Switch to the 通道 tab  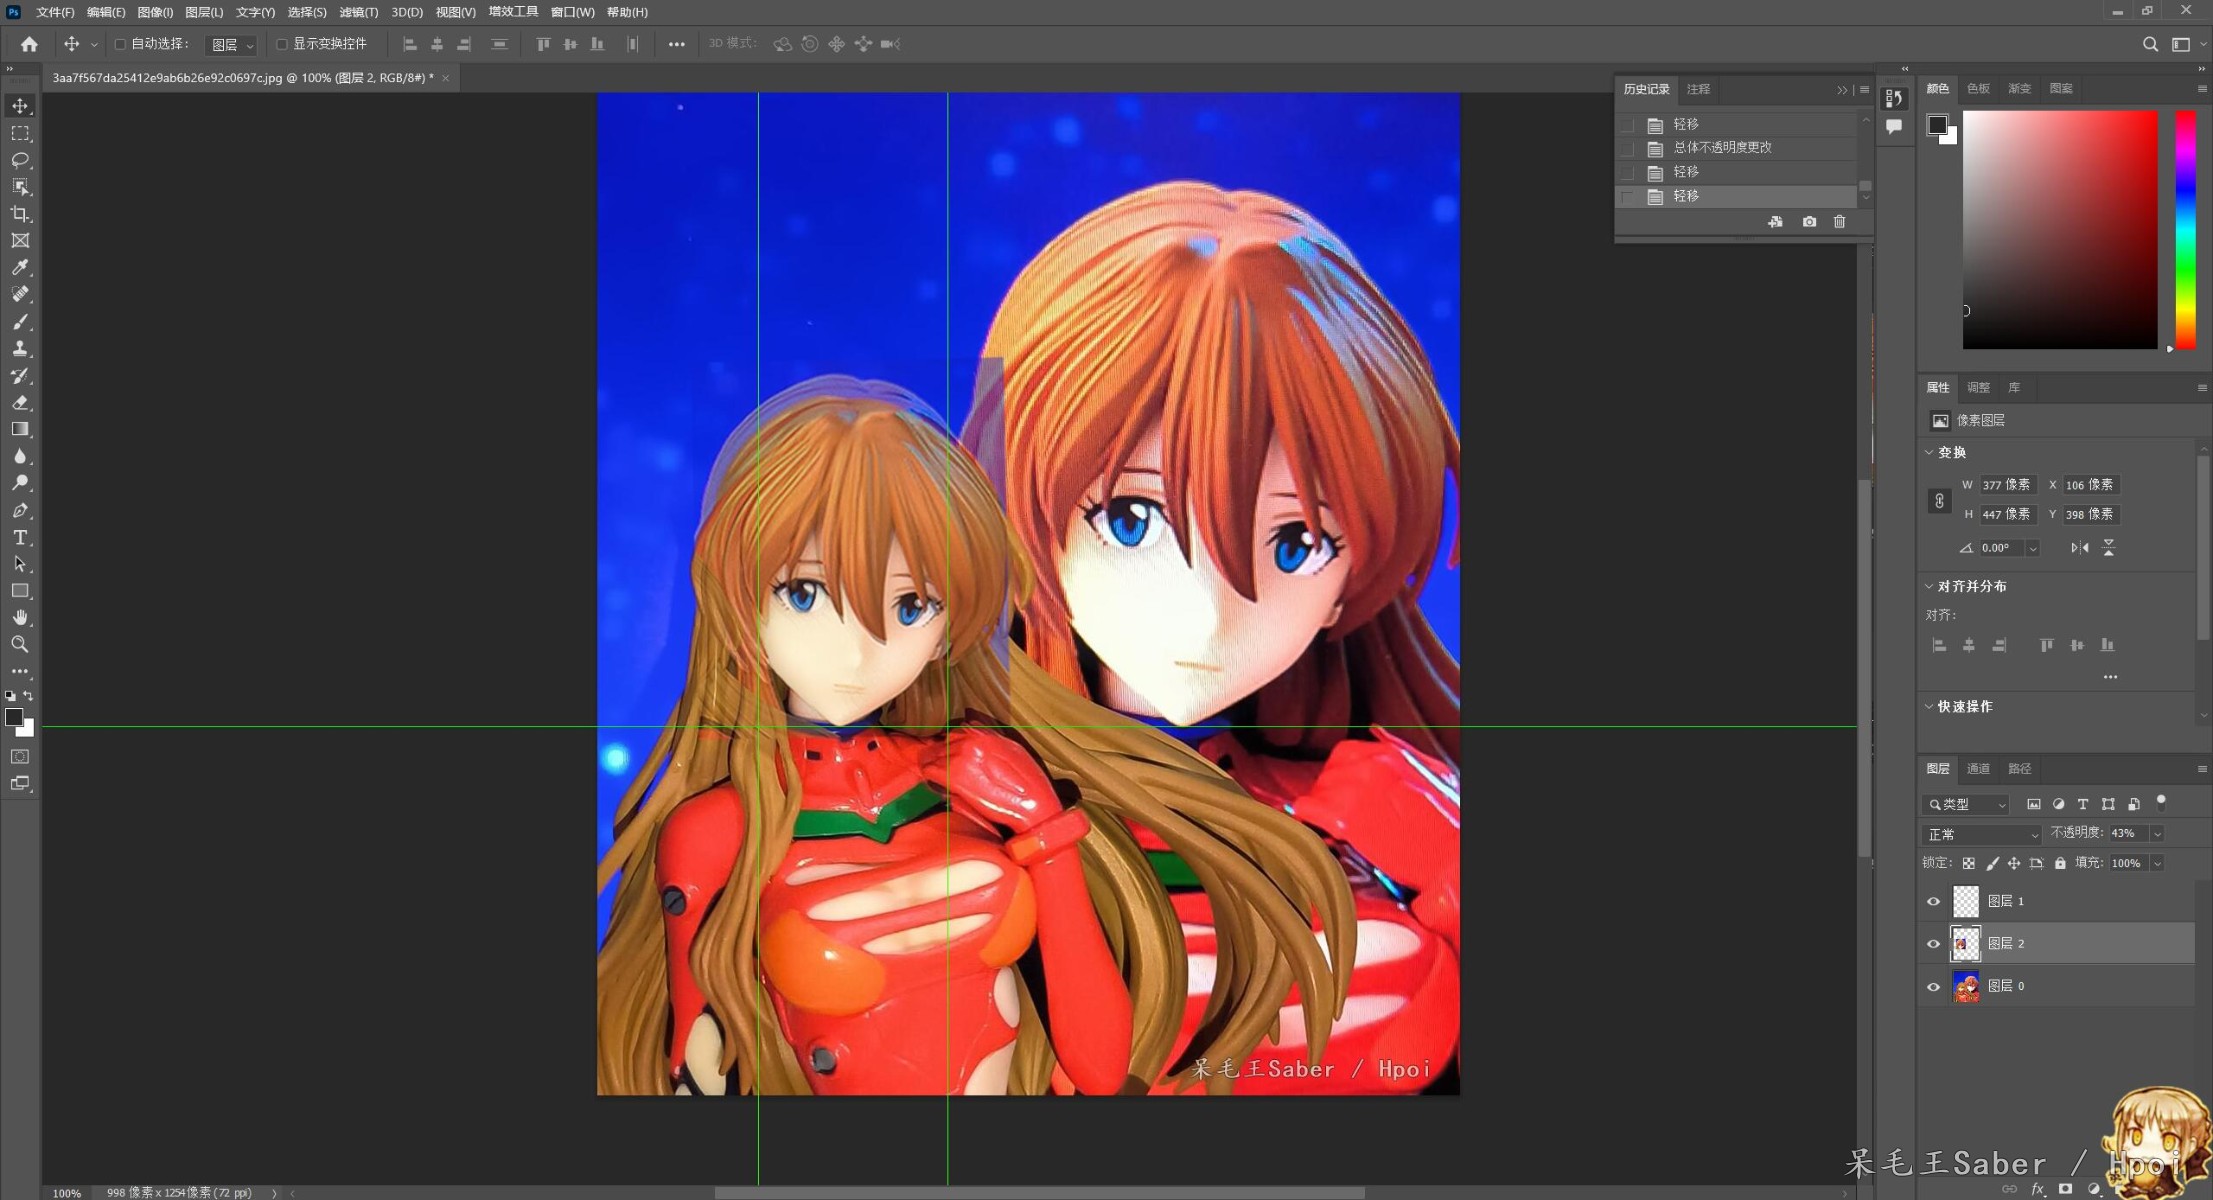click(1978, 768)
